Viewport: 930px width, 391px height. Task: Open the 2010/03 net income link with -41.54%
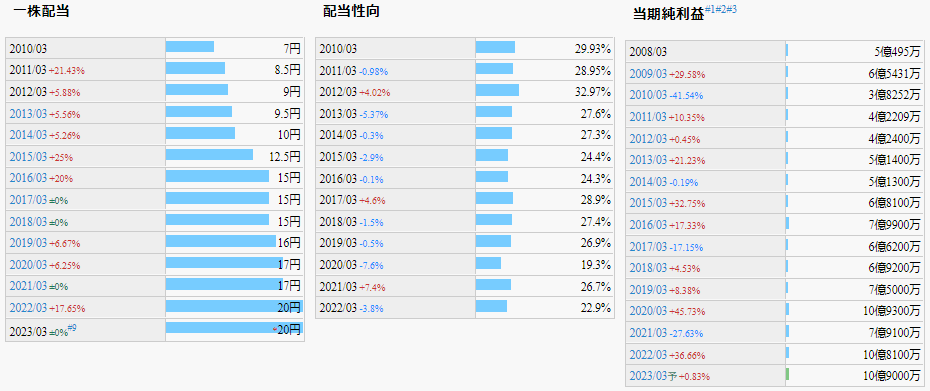tap(648, 95)
